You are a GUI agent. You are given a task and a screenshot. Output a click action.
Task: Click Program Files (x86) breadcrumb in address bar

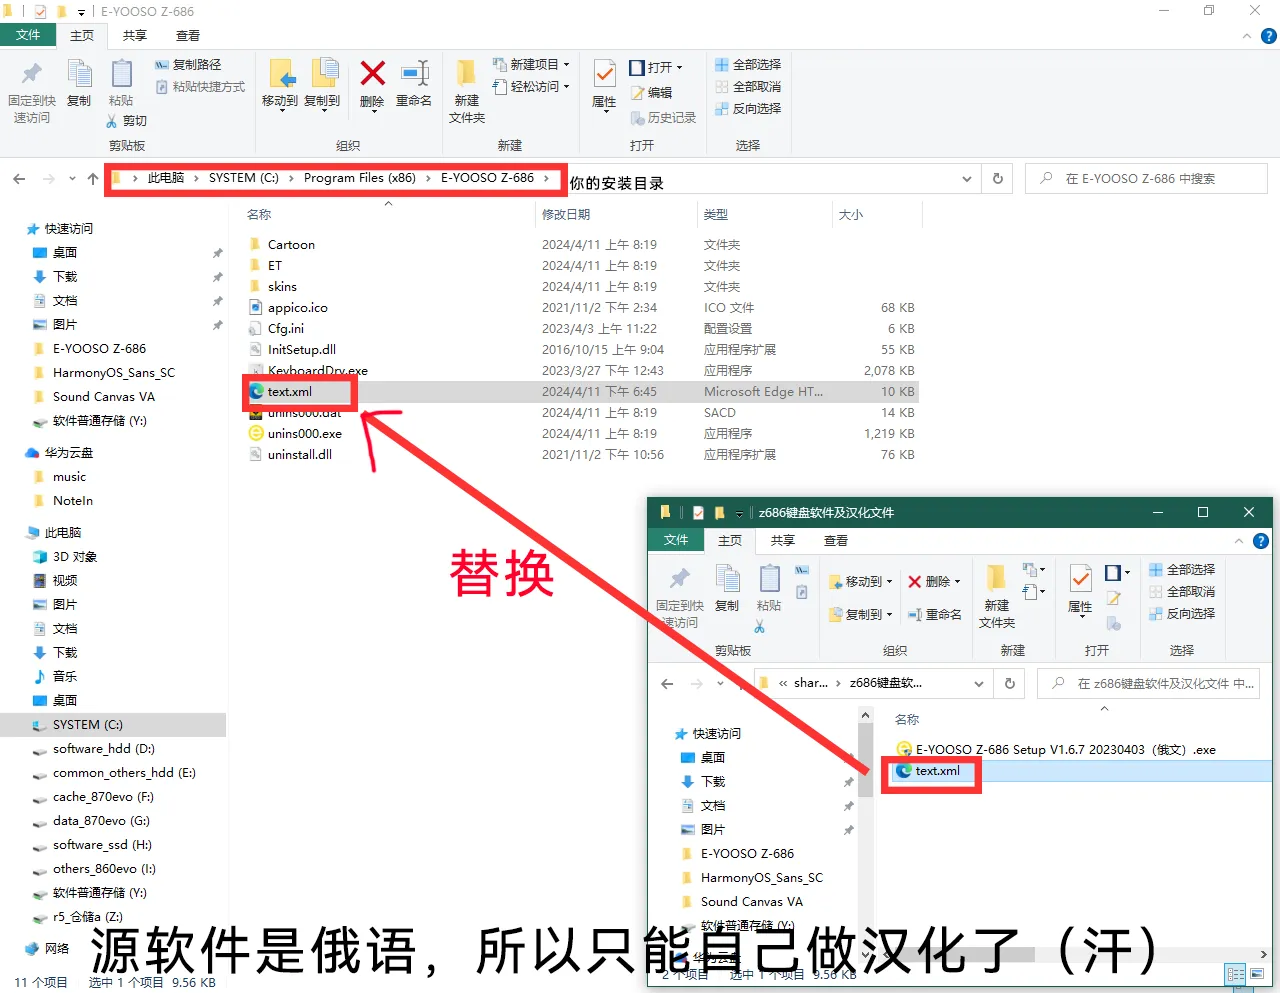pos(360,178)
